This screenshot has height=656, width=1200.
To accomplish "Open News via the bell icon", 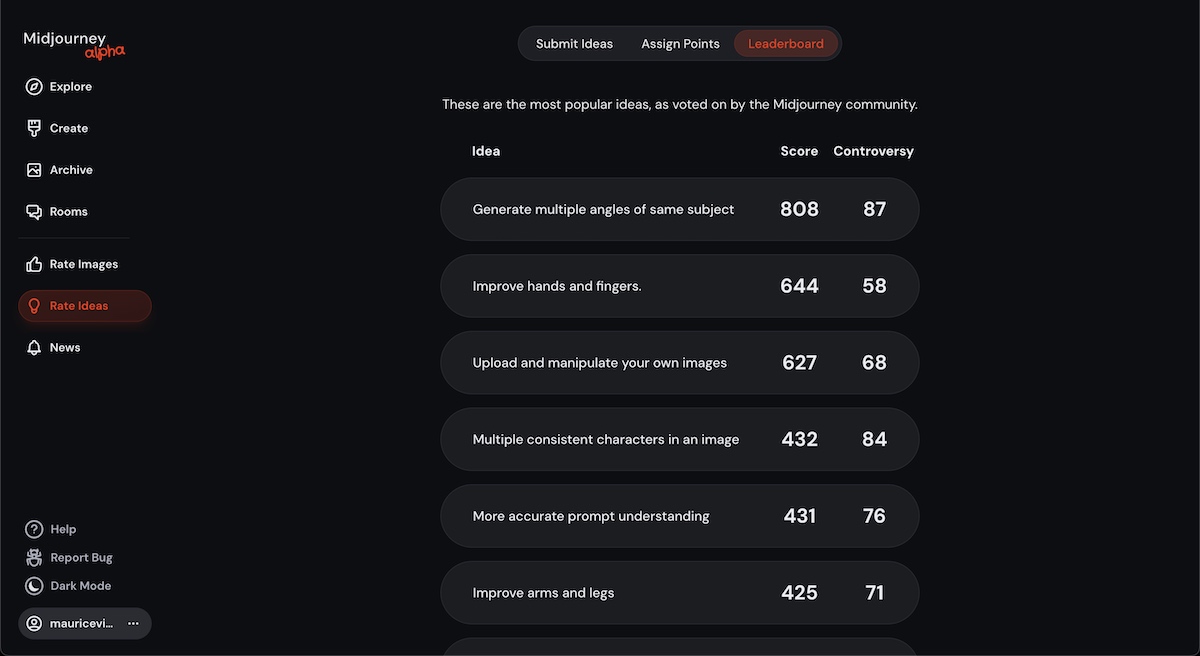I will click(34, 348).
